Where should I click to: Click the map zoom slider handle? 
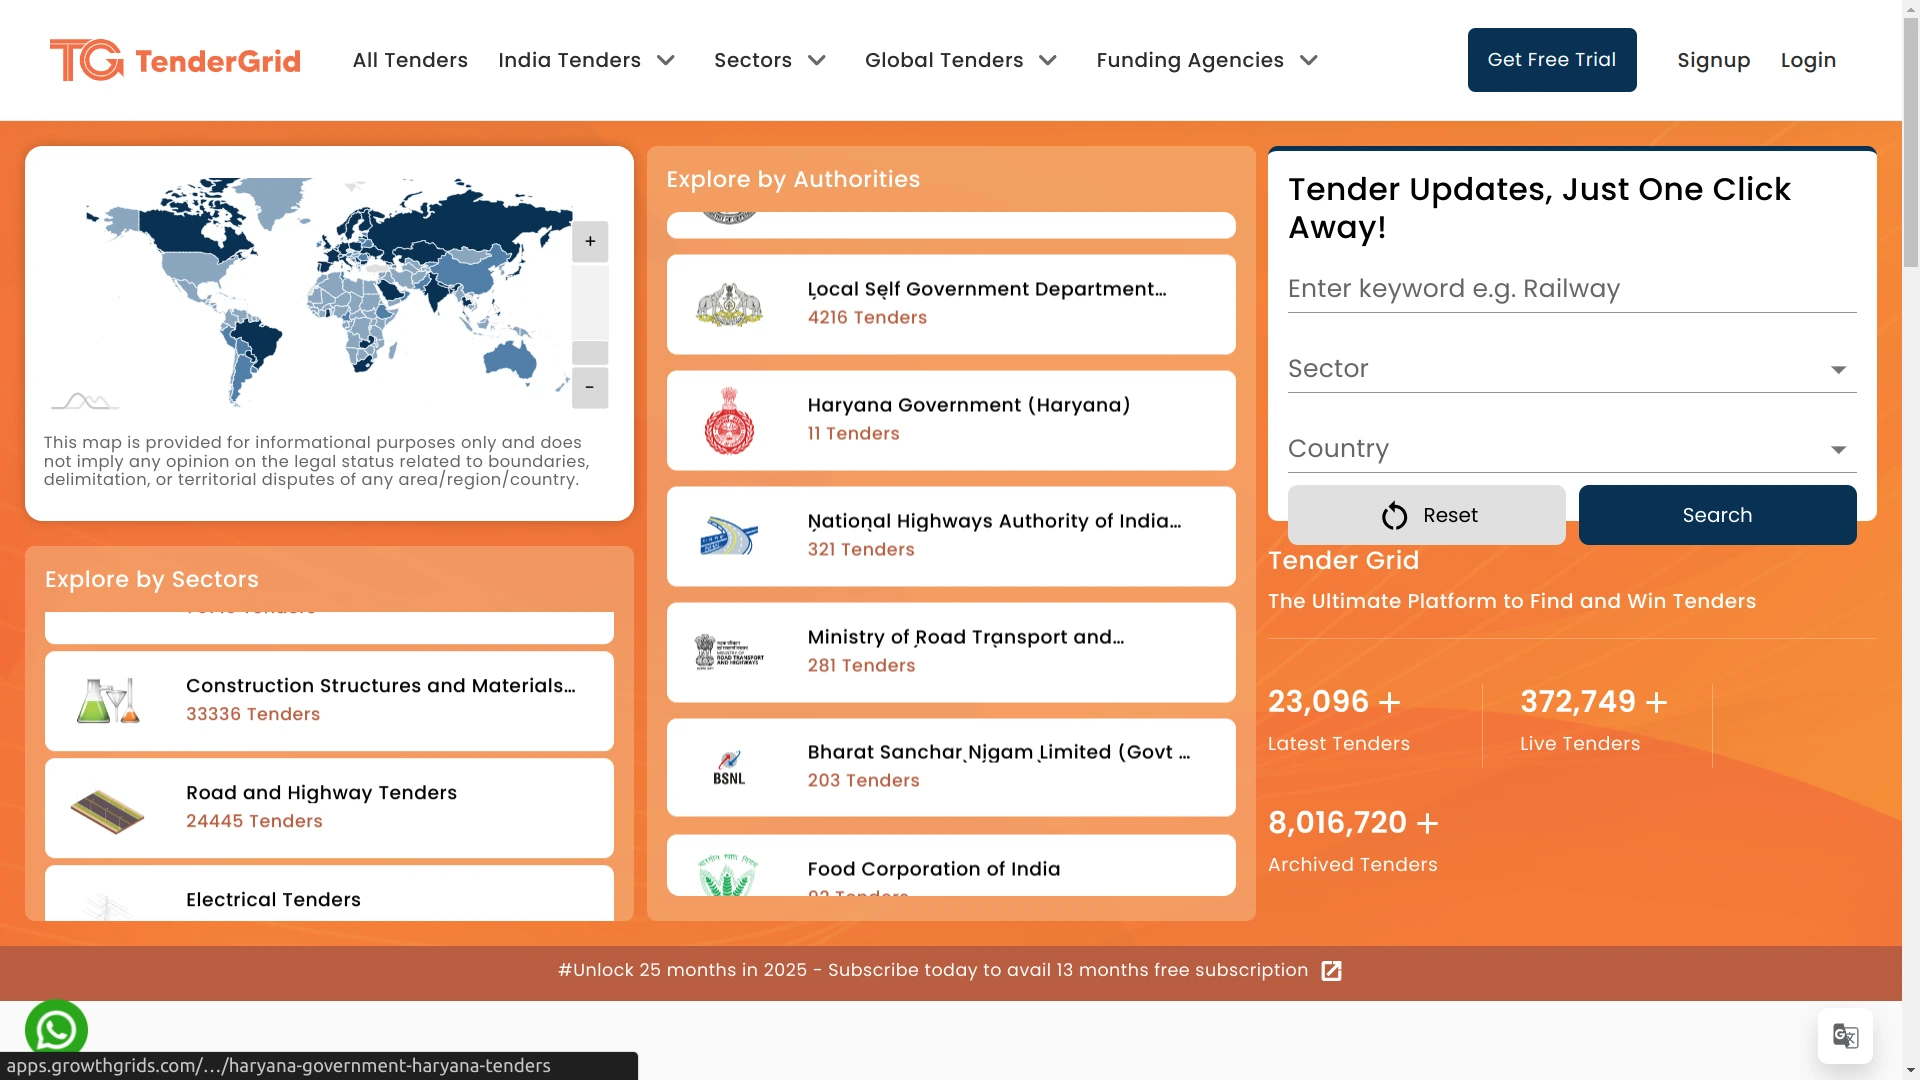pos(590,352)
